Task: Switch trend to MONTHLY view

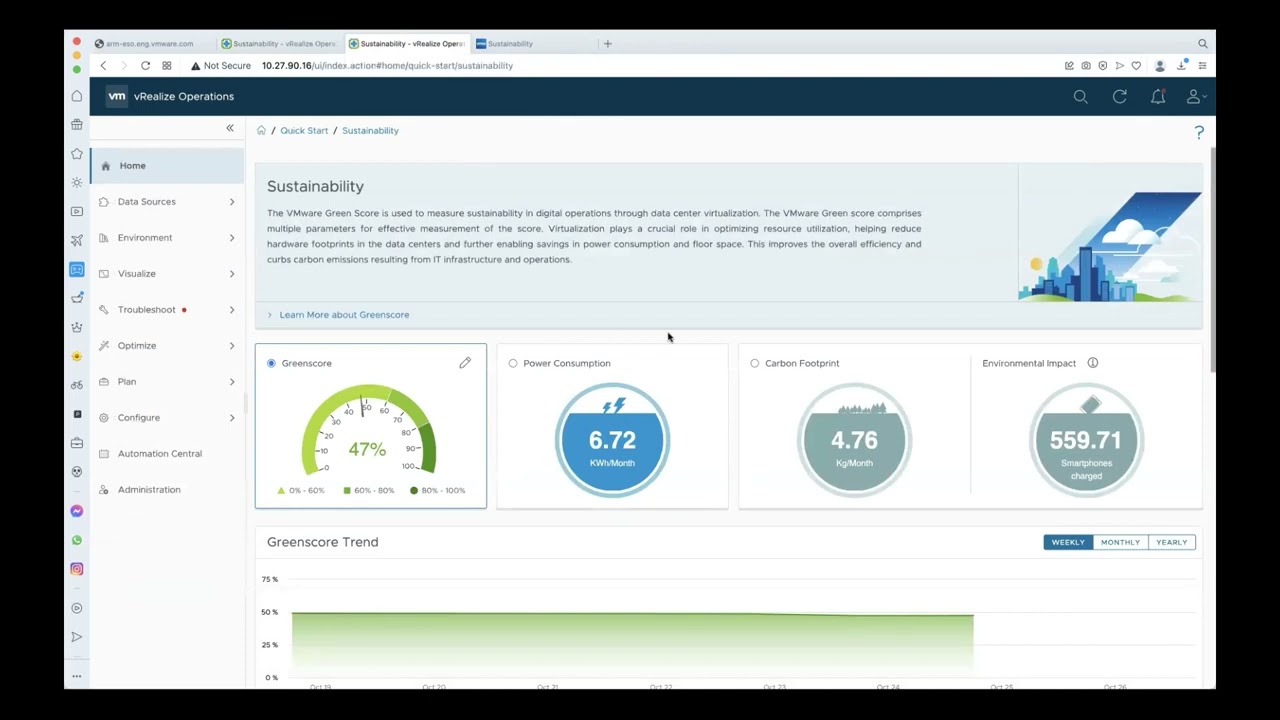Action: 1120,542
